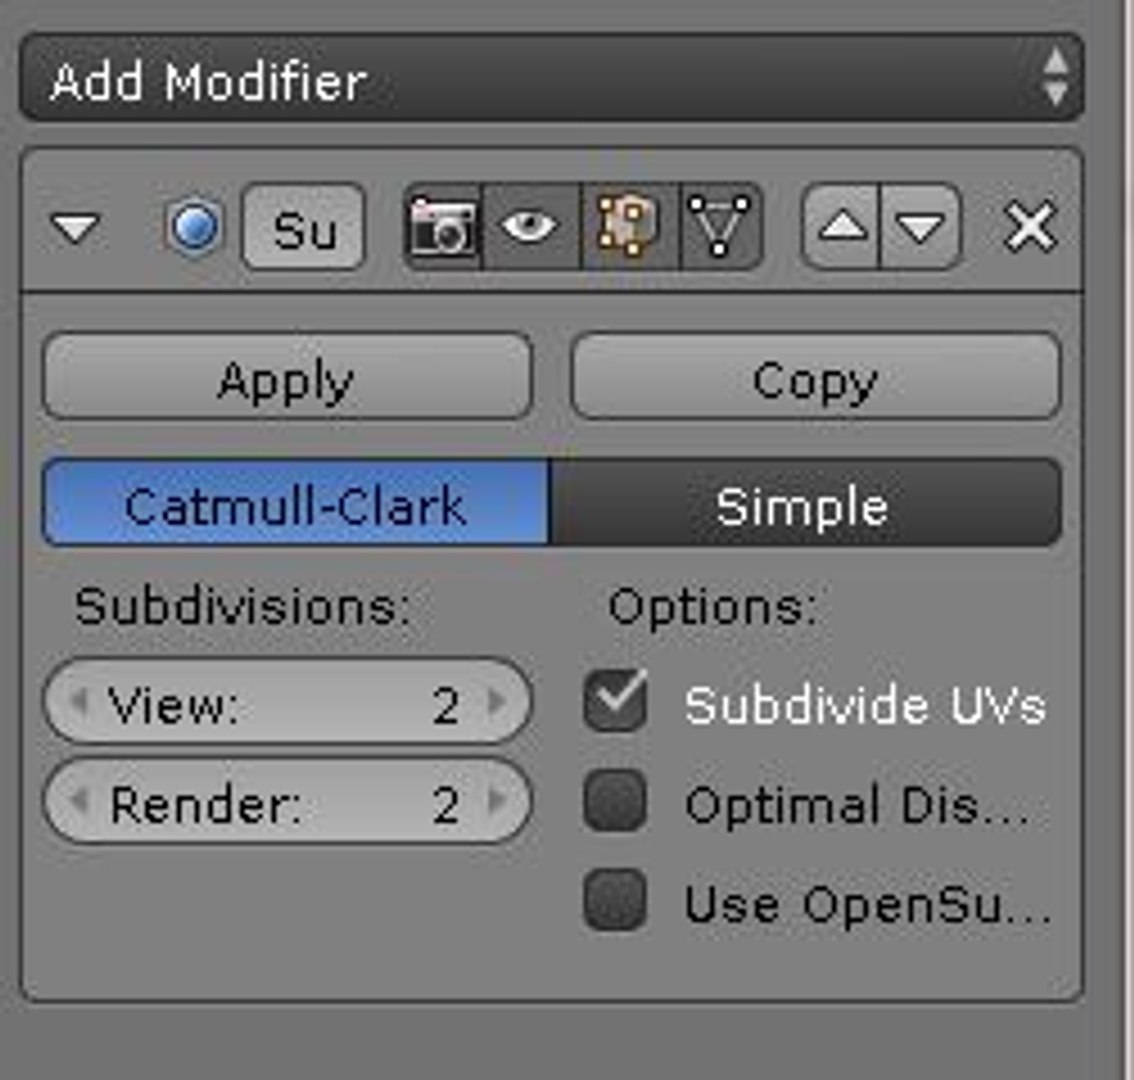Click the modifier name field Su
Viewport: 1134px width, 1080px height.
[x=304, y=229]
